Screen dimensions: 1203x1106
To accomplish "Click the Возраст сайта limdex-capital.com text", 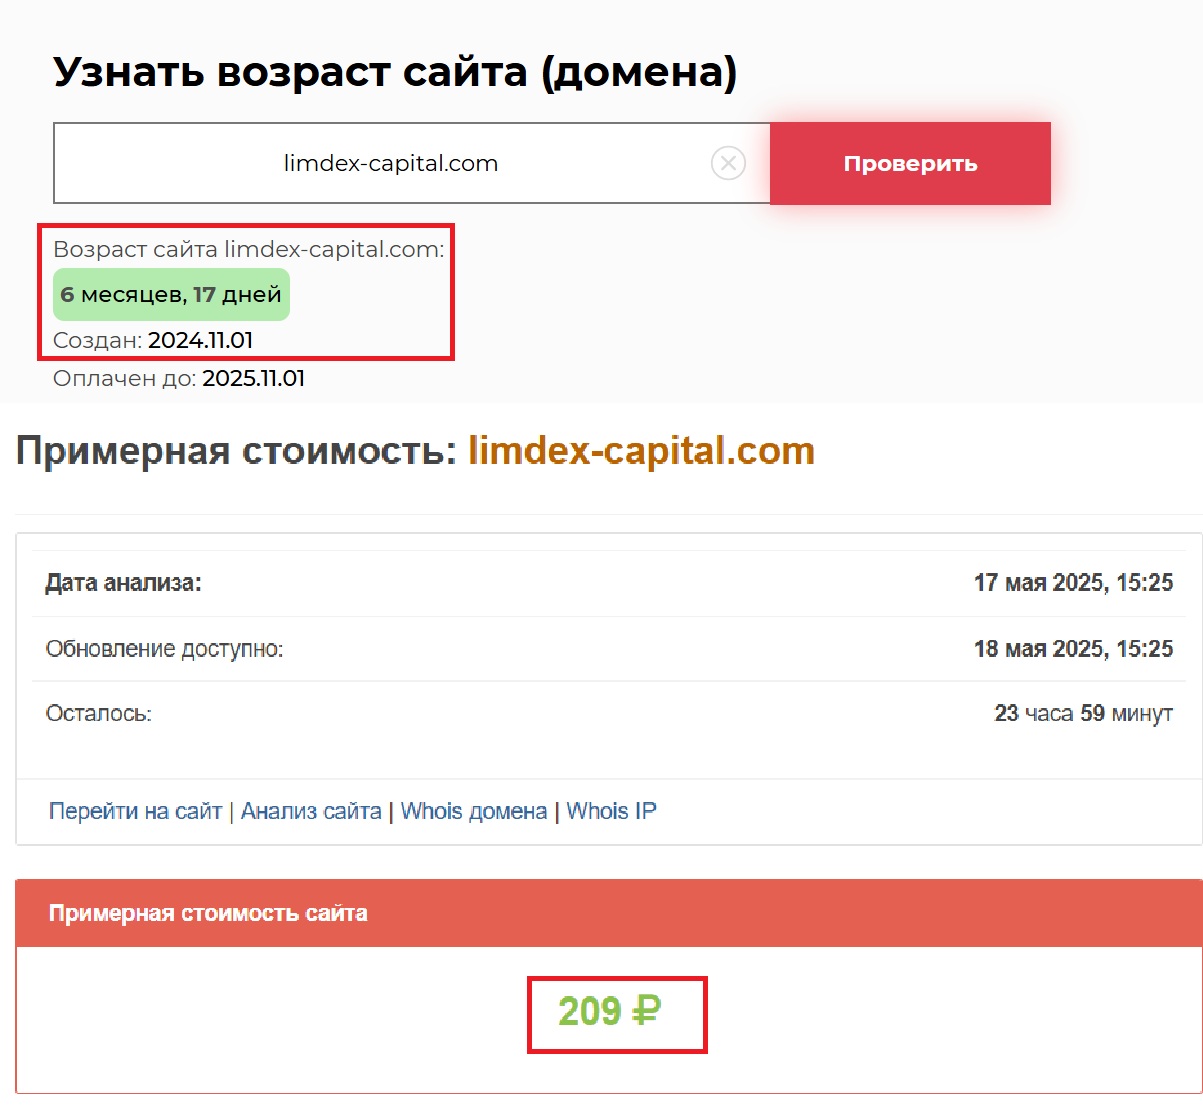I will 248,250.
